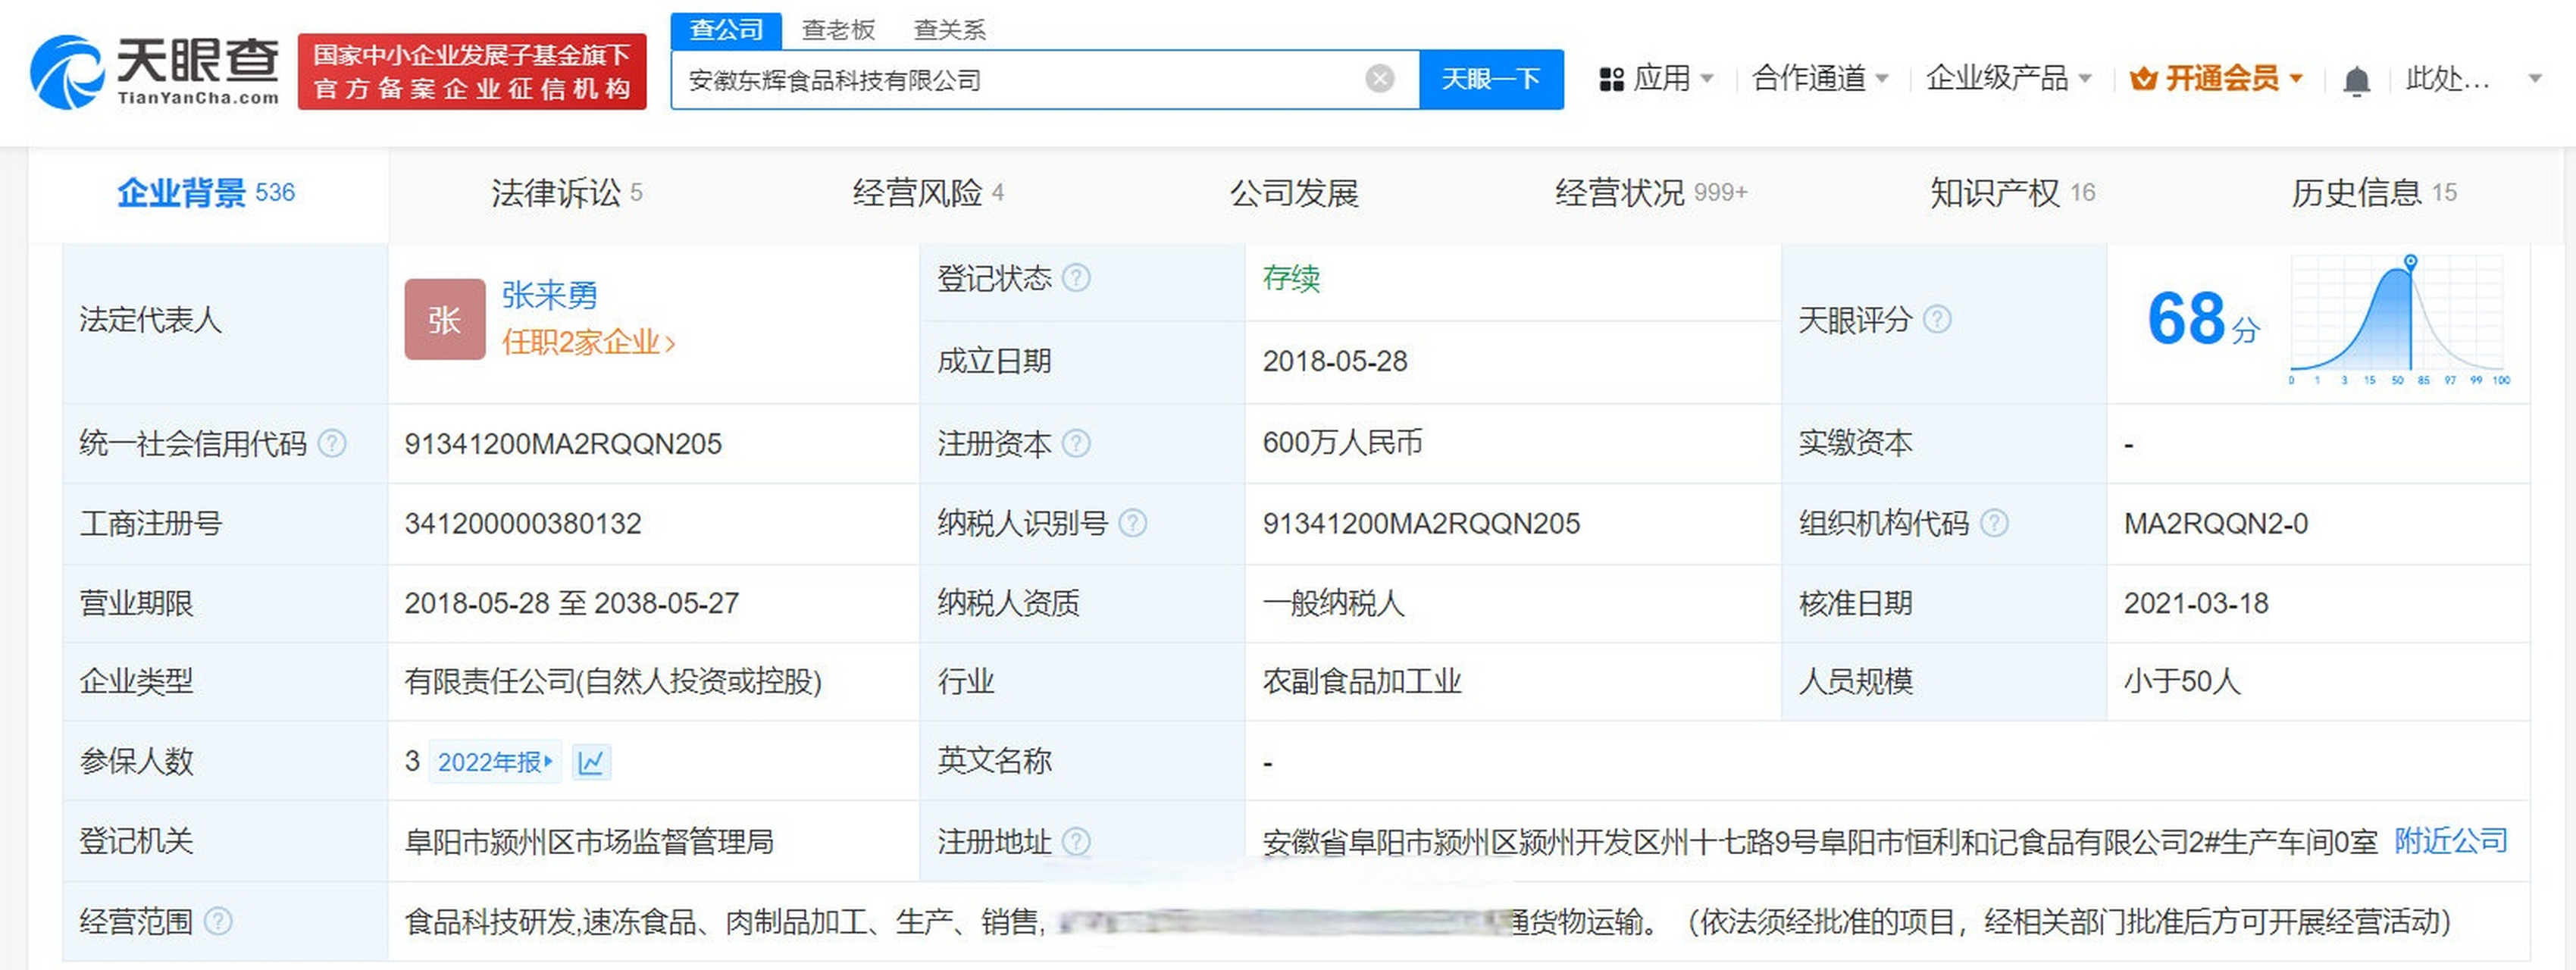Screen dimensions: 2576x970
Task: Open the 经营风险 tab
Action: tap(928, 192)
